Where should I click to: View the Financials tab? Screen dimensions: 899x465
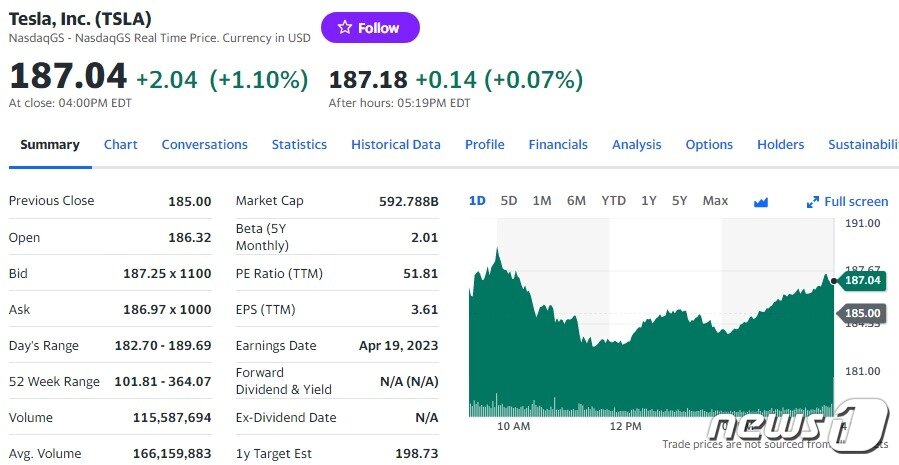(558, 144)
